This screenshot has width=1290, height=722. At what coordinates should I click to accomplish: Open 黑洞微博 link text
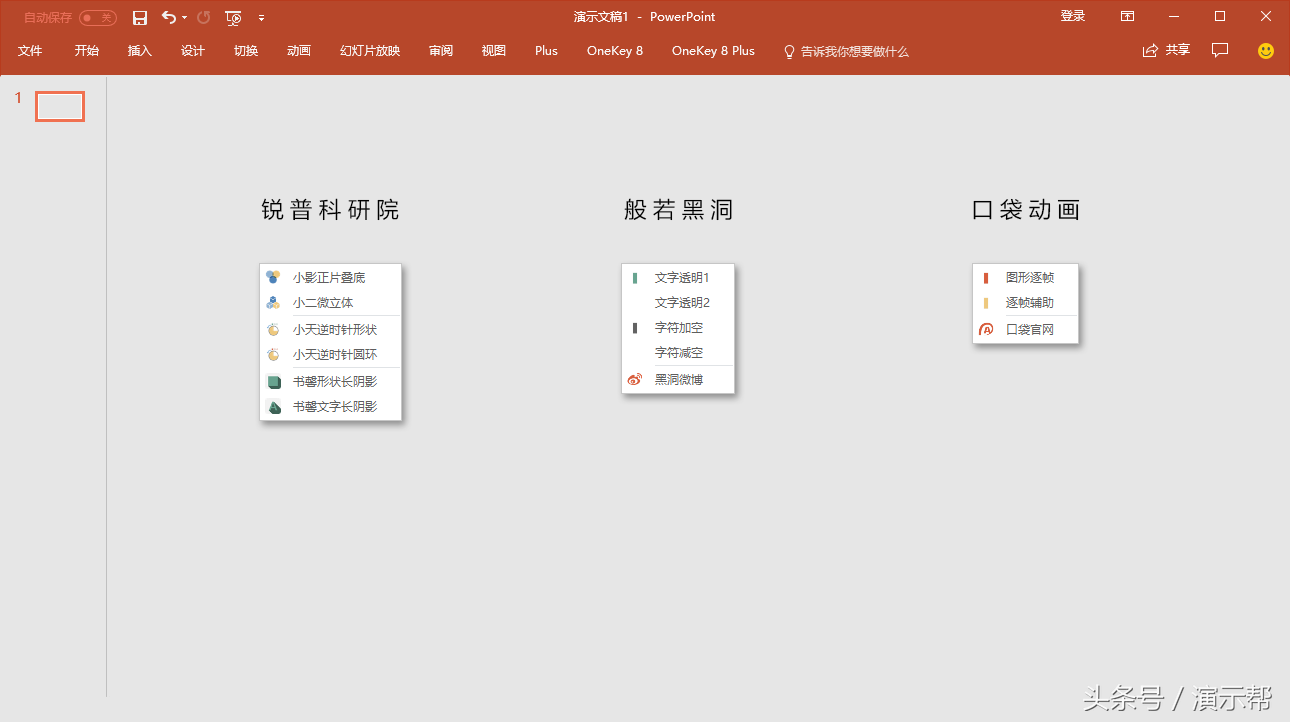(x=679, y=380)
